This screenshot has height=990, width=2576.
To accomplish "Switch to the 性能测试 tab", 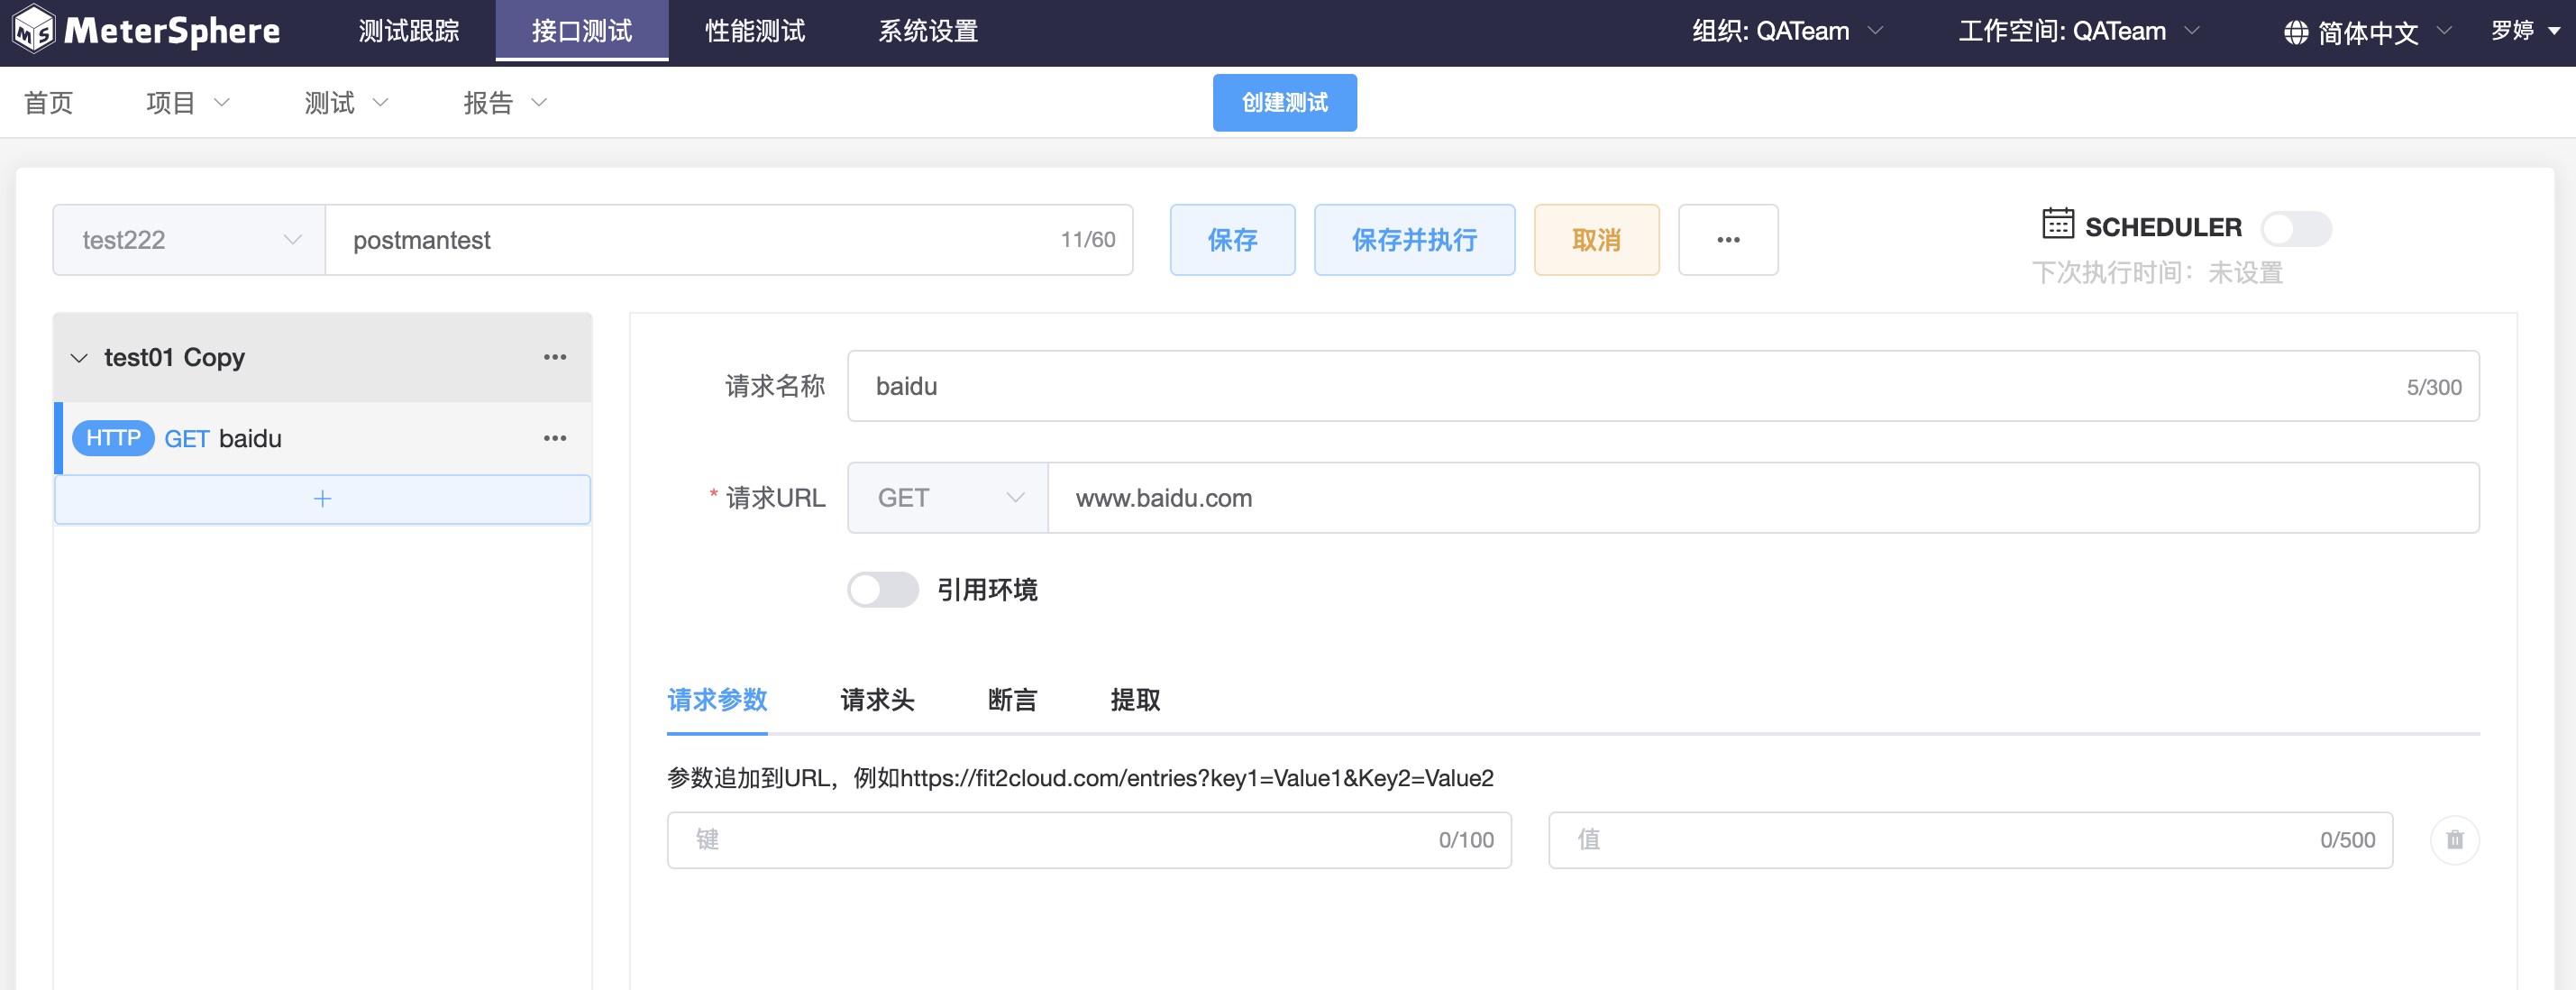I will [755, 31].
